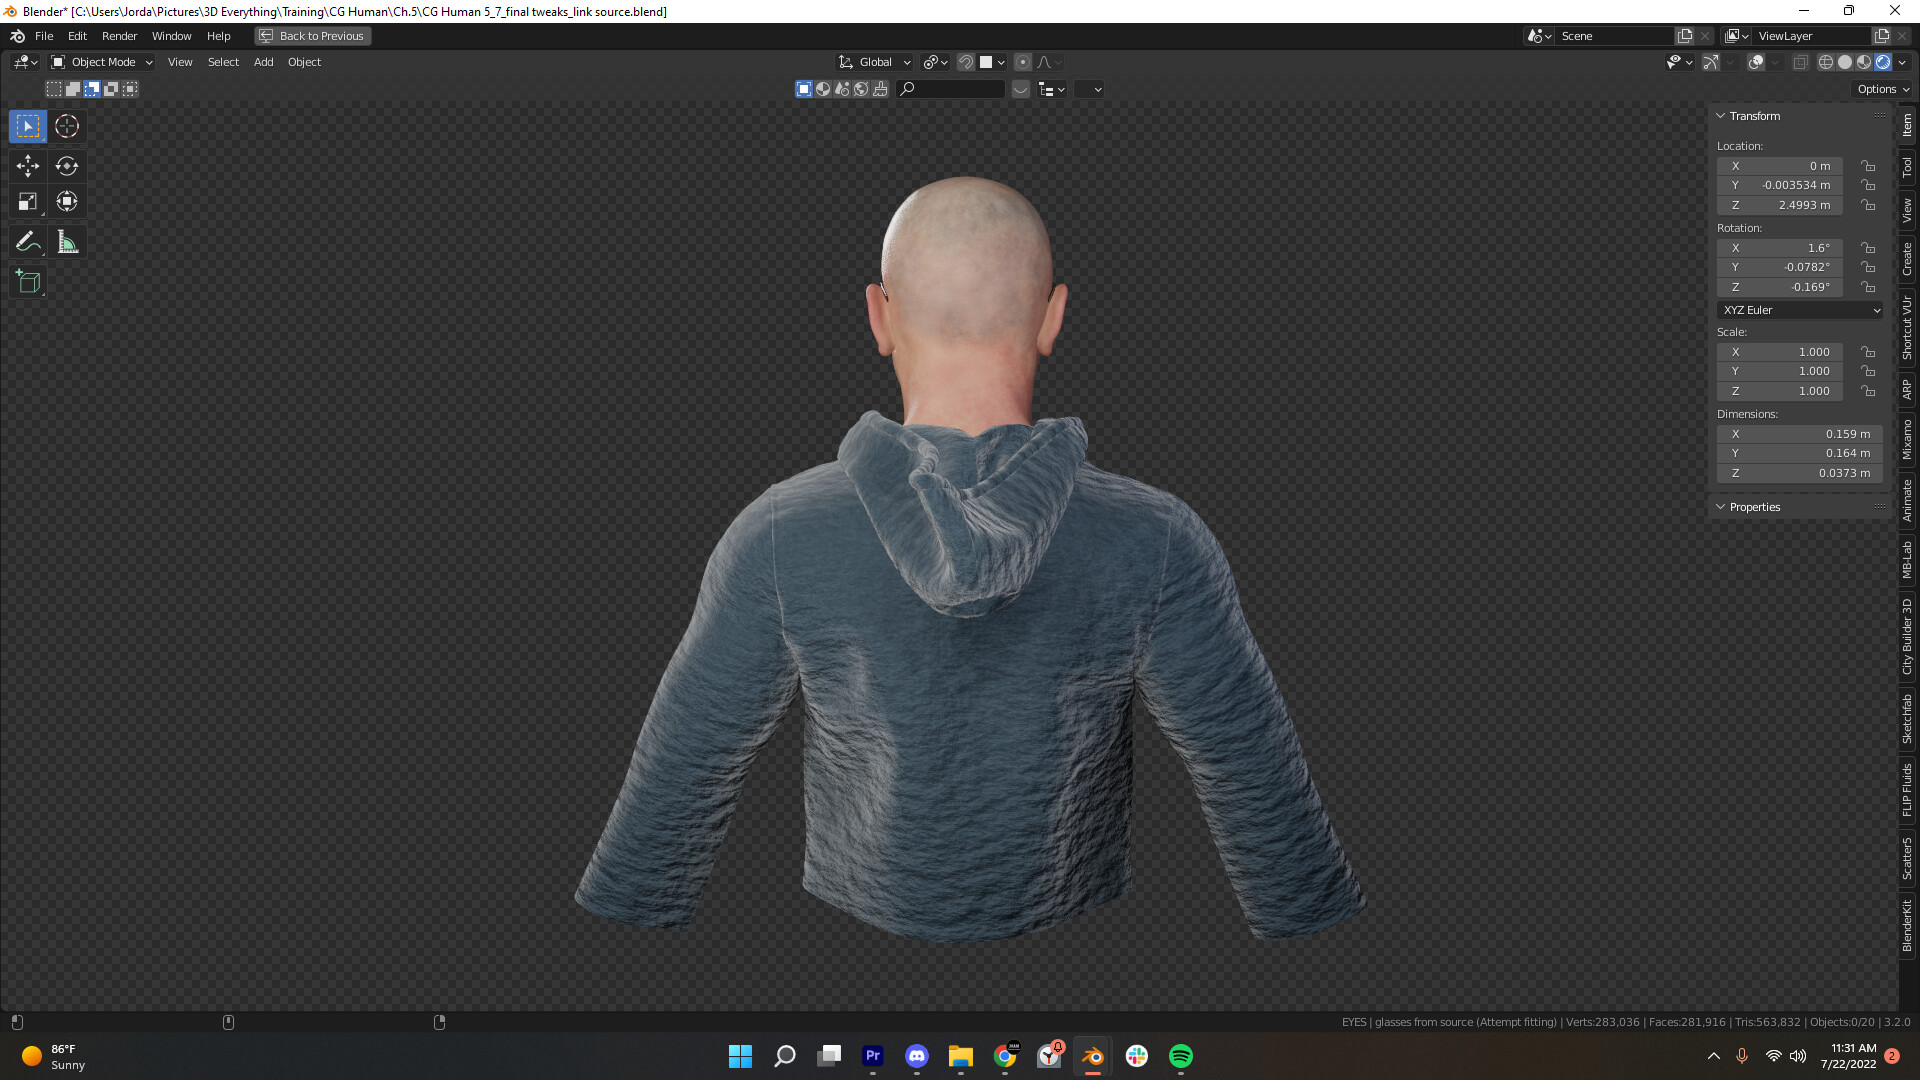Select the Measure tool
Screen dimensions: 1920x1080
click(x=67, y=240)
